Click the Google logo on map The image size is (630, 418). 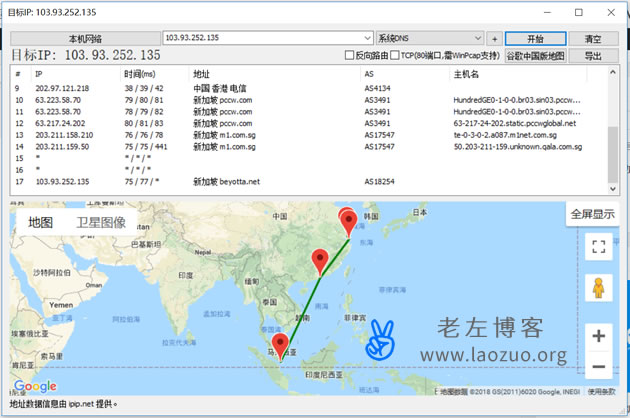click(35, 387)
